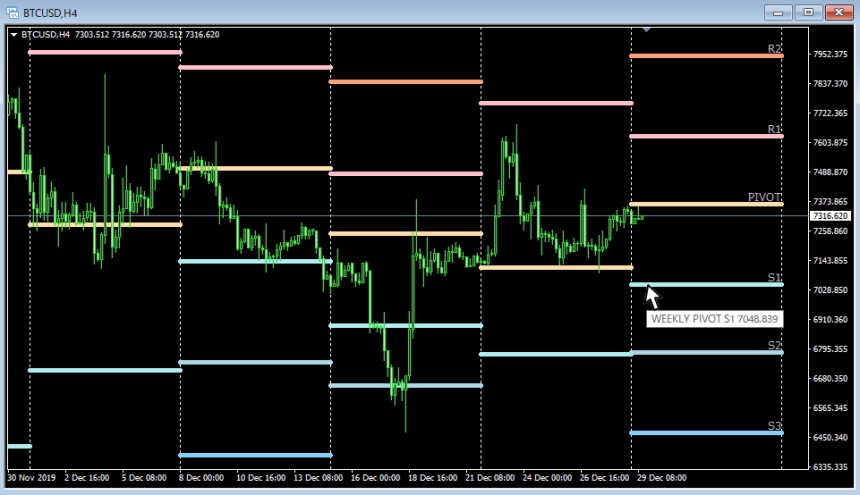Select the pink R1 pivot line
This screenshot has width=860, height=495.
[x=706, y=136]
